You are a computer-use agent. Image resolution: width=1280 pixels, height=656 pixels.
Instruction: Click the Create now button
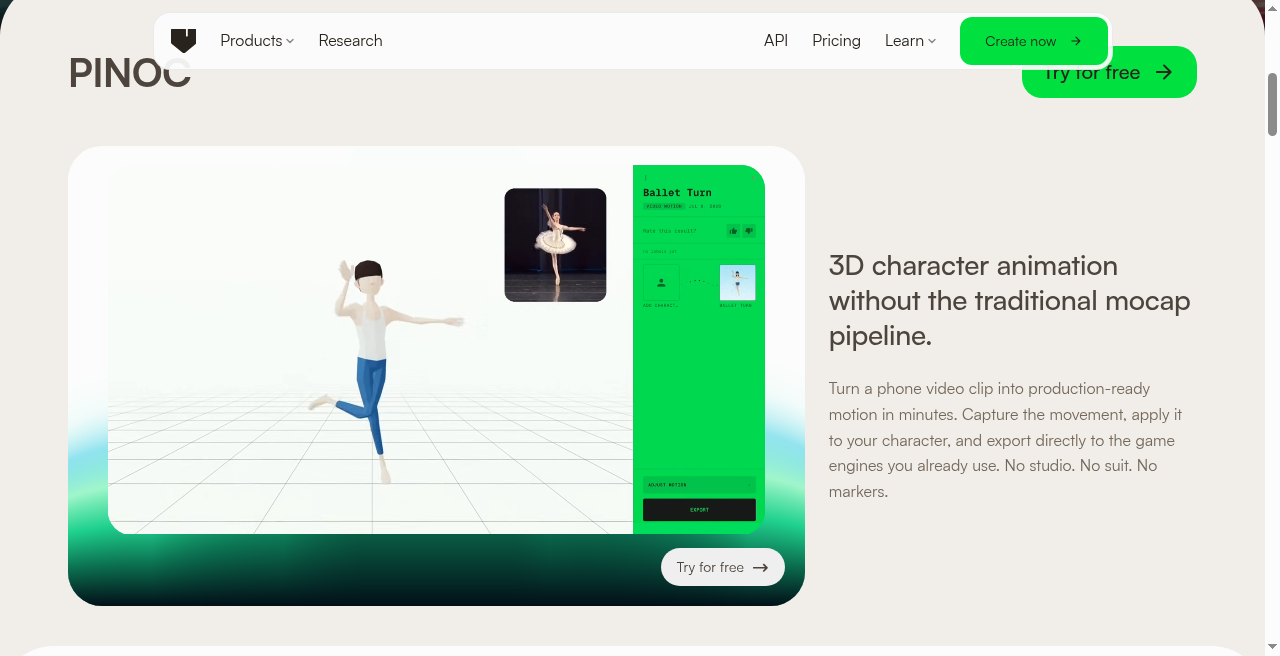click(x=1034, y=41)
